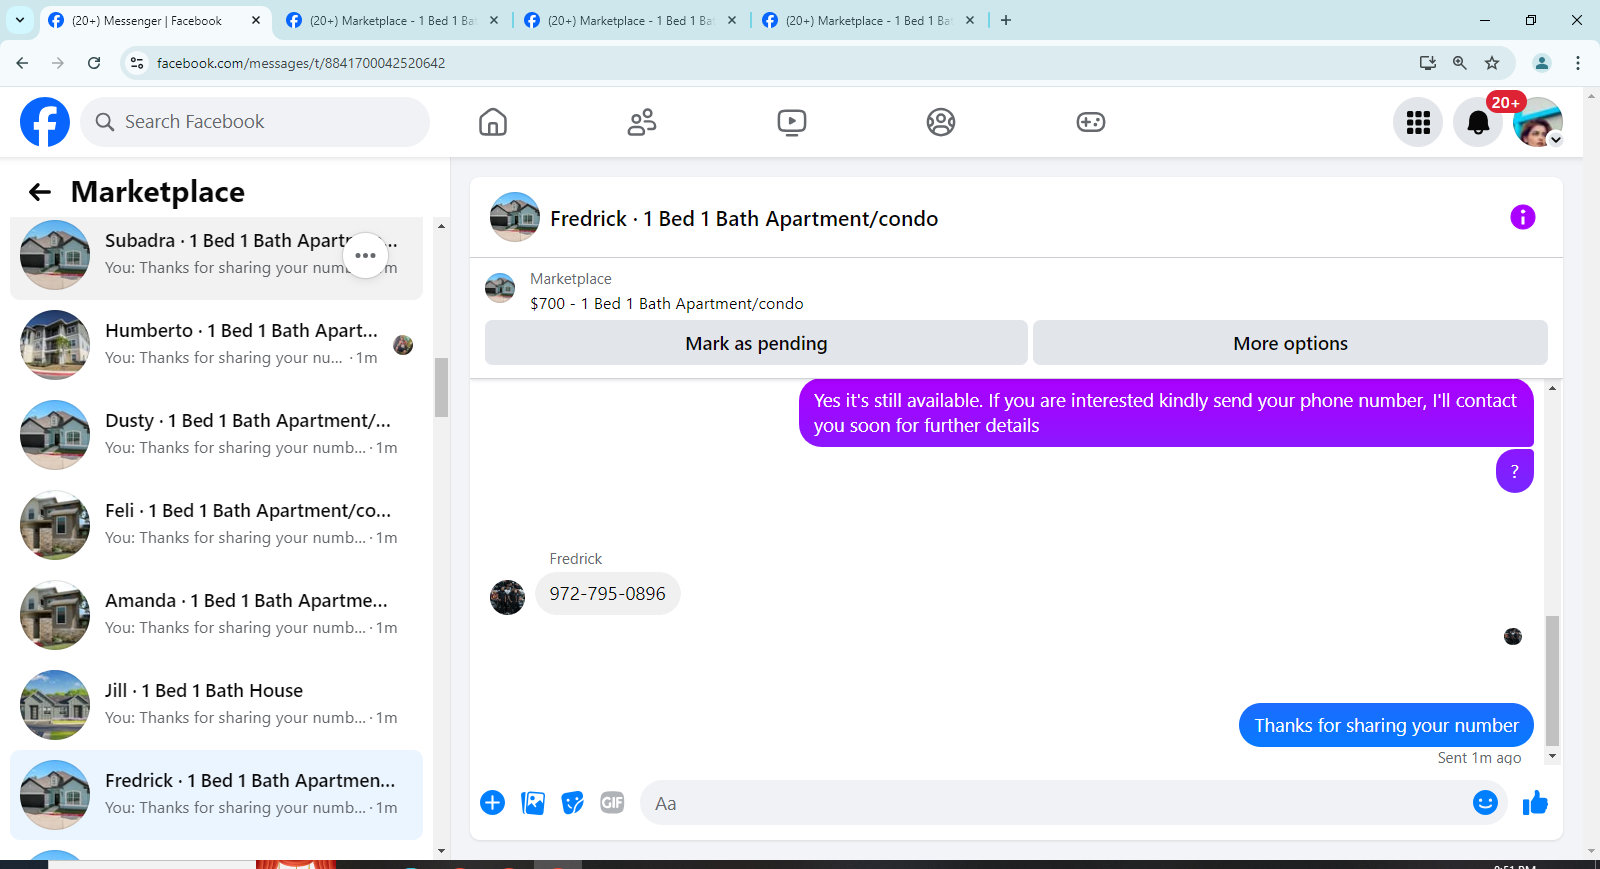Open the Chrome three-dot menu

pos(1578,63)
